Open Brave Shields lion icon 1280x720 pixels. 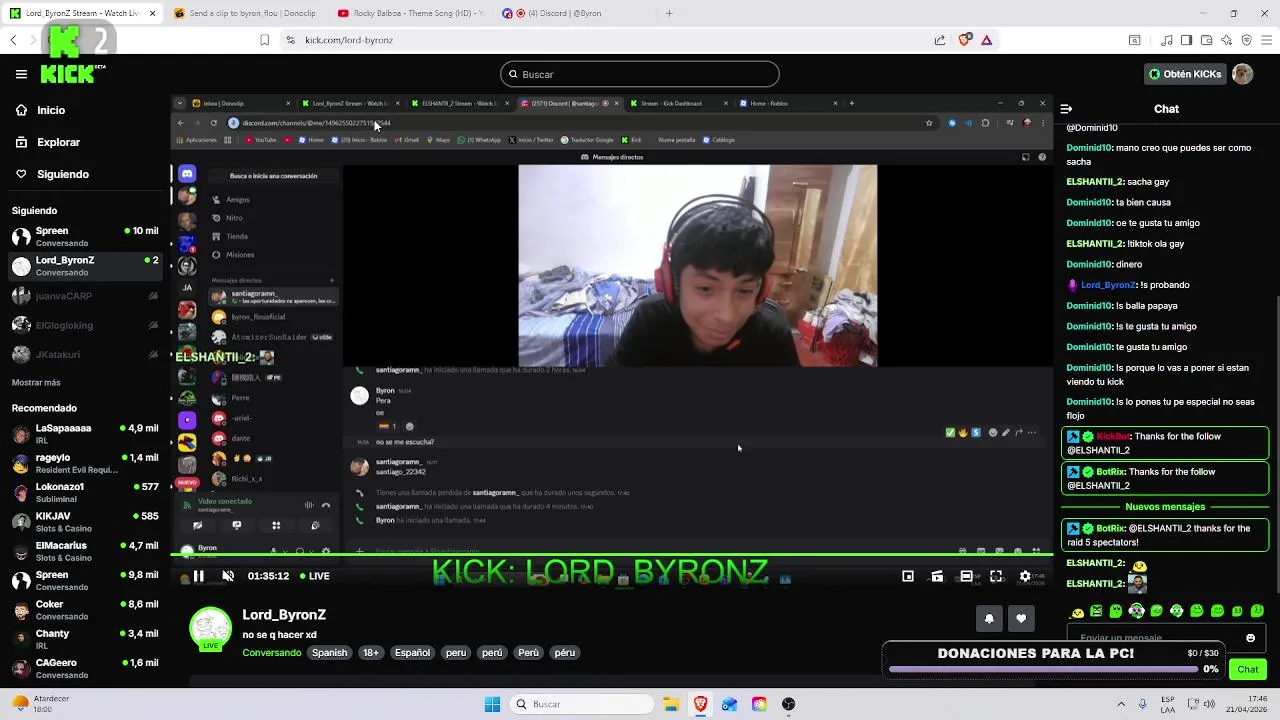point(964,40)
